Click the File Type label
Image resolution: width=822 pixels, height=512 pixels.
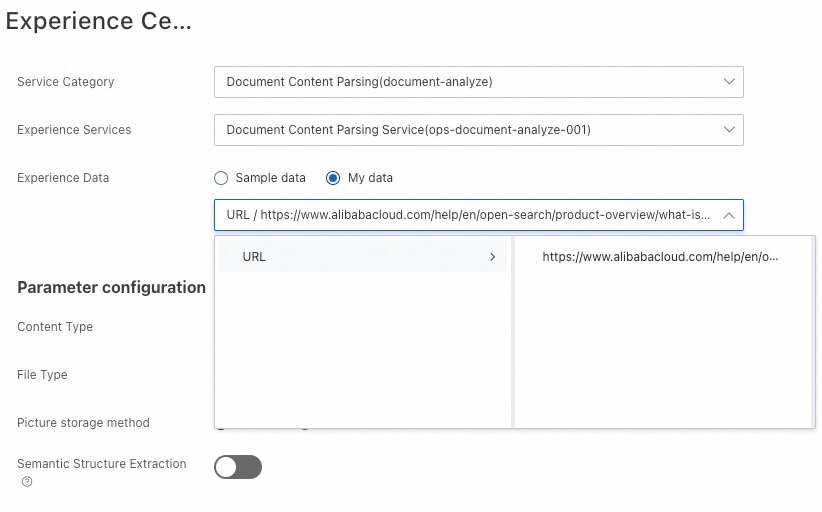pyautogui.click(x=42, y=375)
